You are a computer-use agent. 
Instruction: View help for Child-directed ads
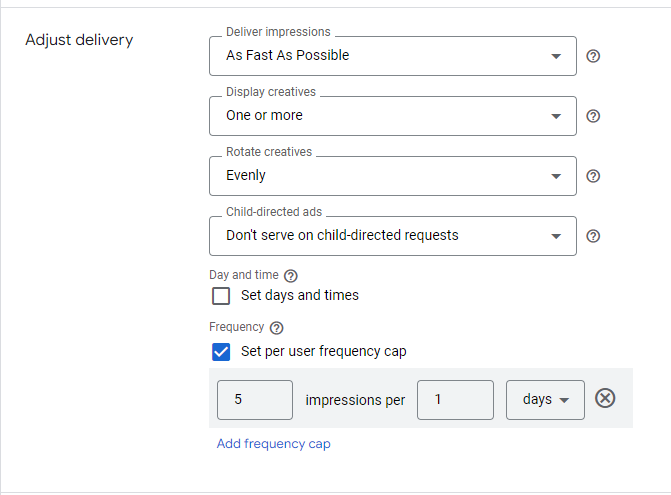click(593, 236)
